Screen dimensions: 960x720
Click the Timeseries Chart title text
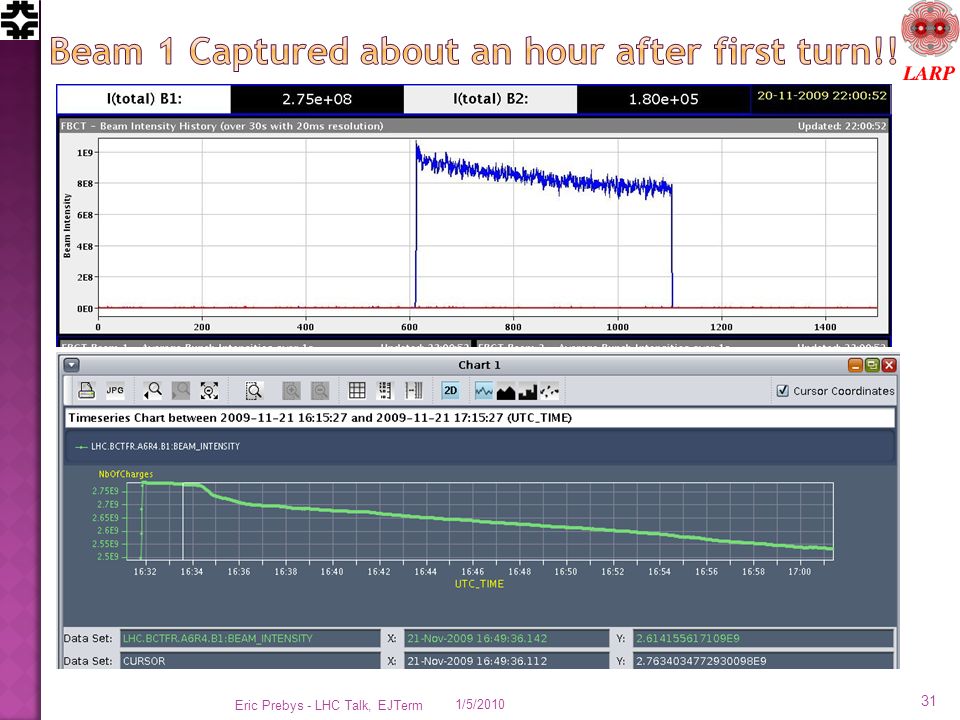(320, 418)
